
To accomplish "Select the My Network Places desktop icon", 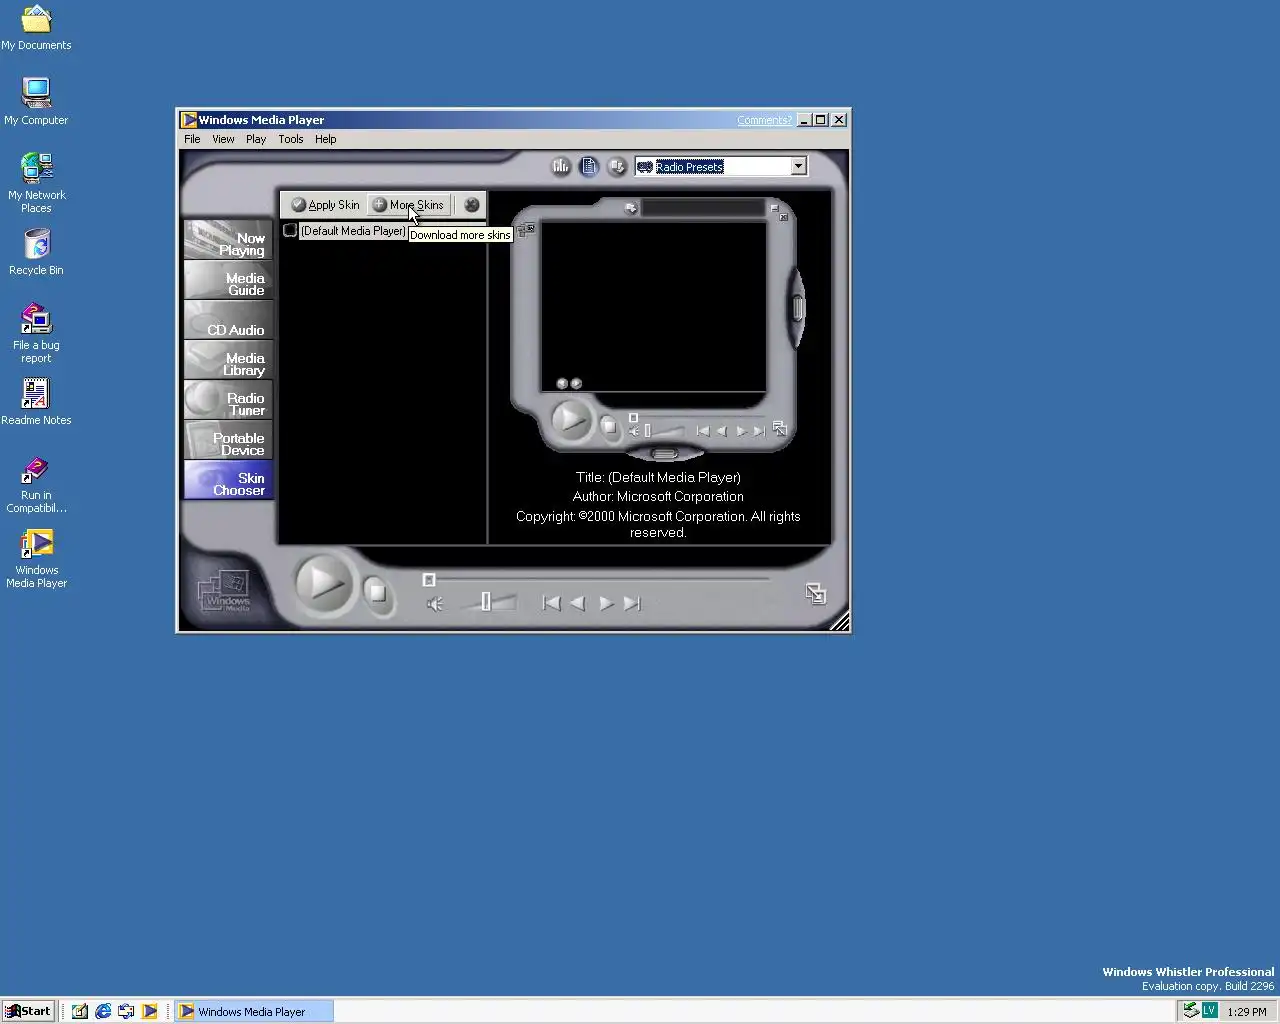I will (x=36, y=183).
